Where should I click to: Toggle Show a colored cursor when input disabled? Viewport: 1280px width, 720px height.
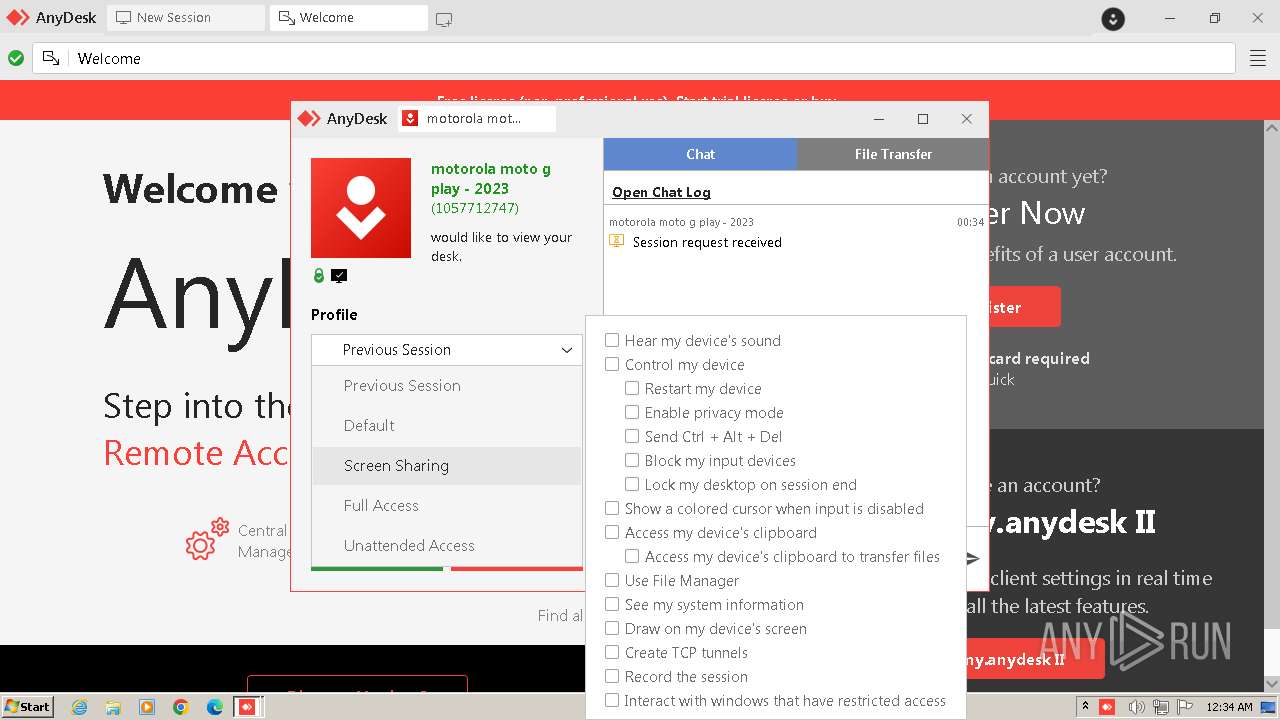pyautogui.click(x=612, y=508)
